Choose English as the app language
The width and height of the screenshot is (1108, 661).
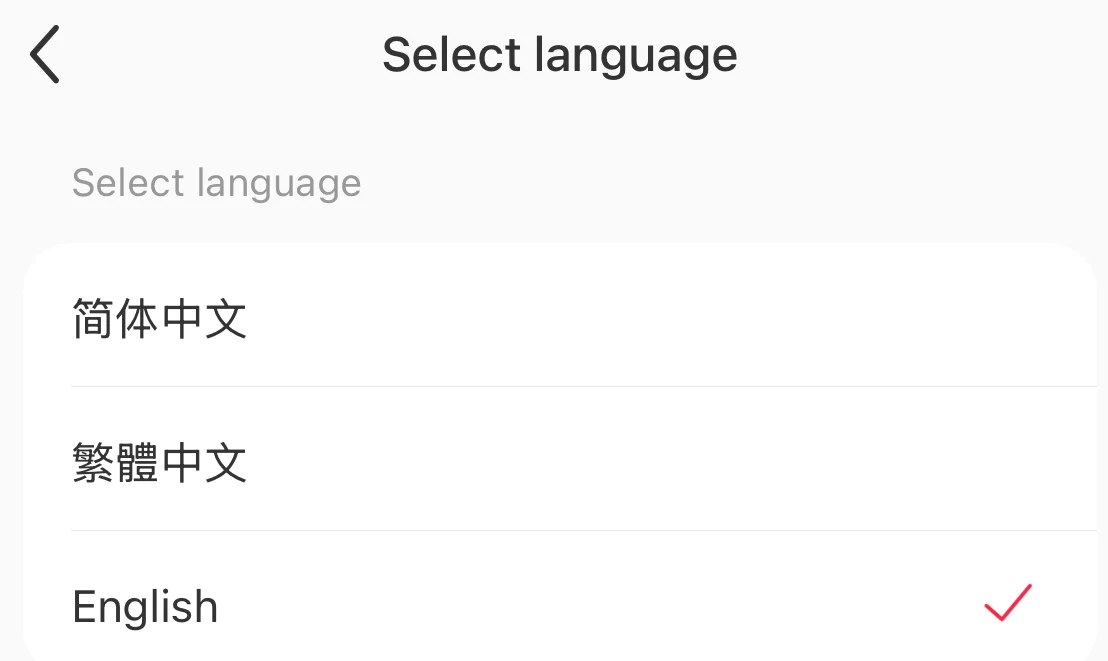[146, 607]
